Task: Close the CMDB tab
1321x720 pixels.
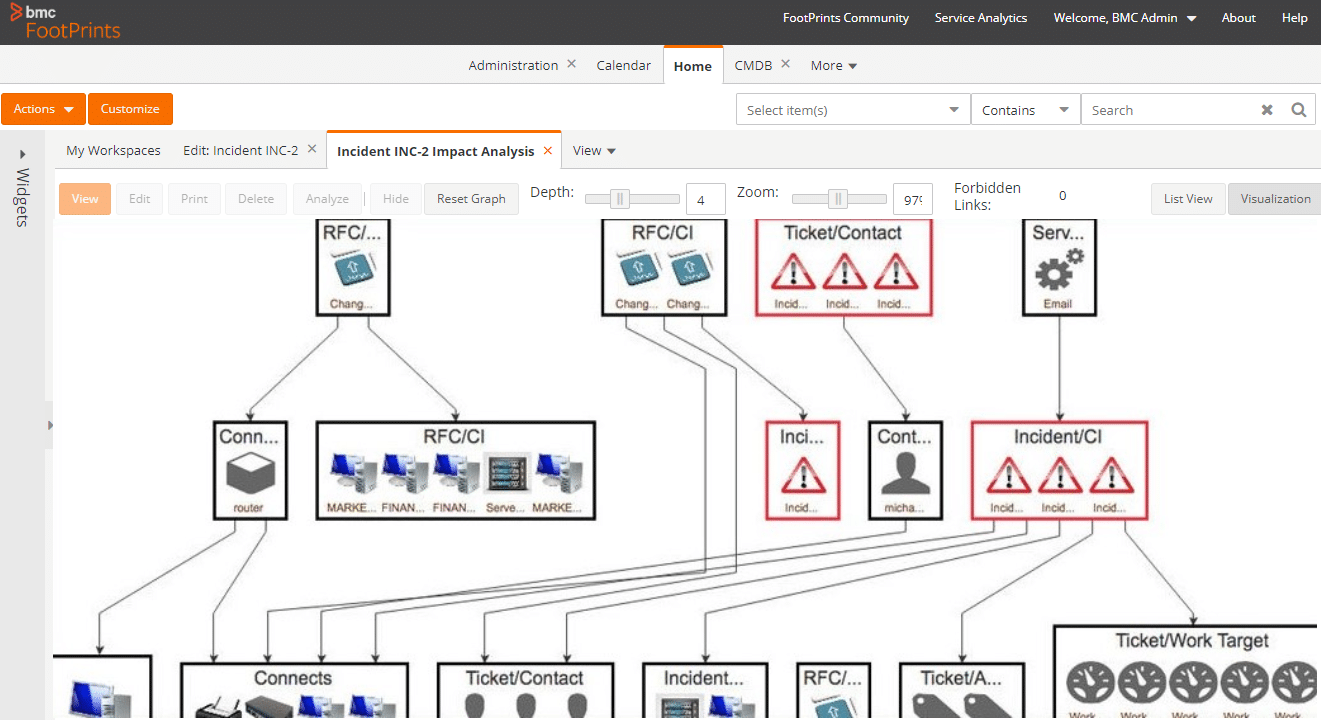Action: [x=786, y=64]
